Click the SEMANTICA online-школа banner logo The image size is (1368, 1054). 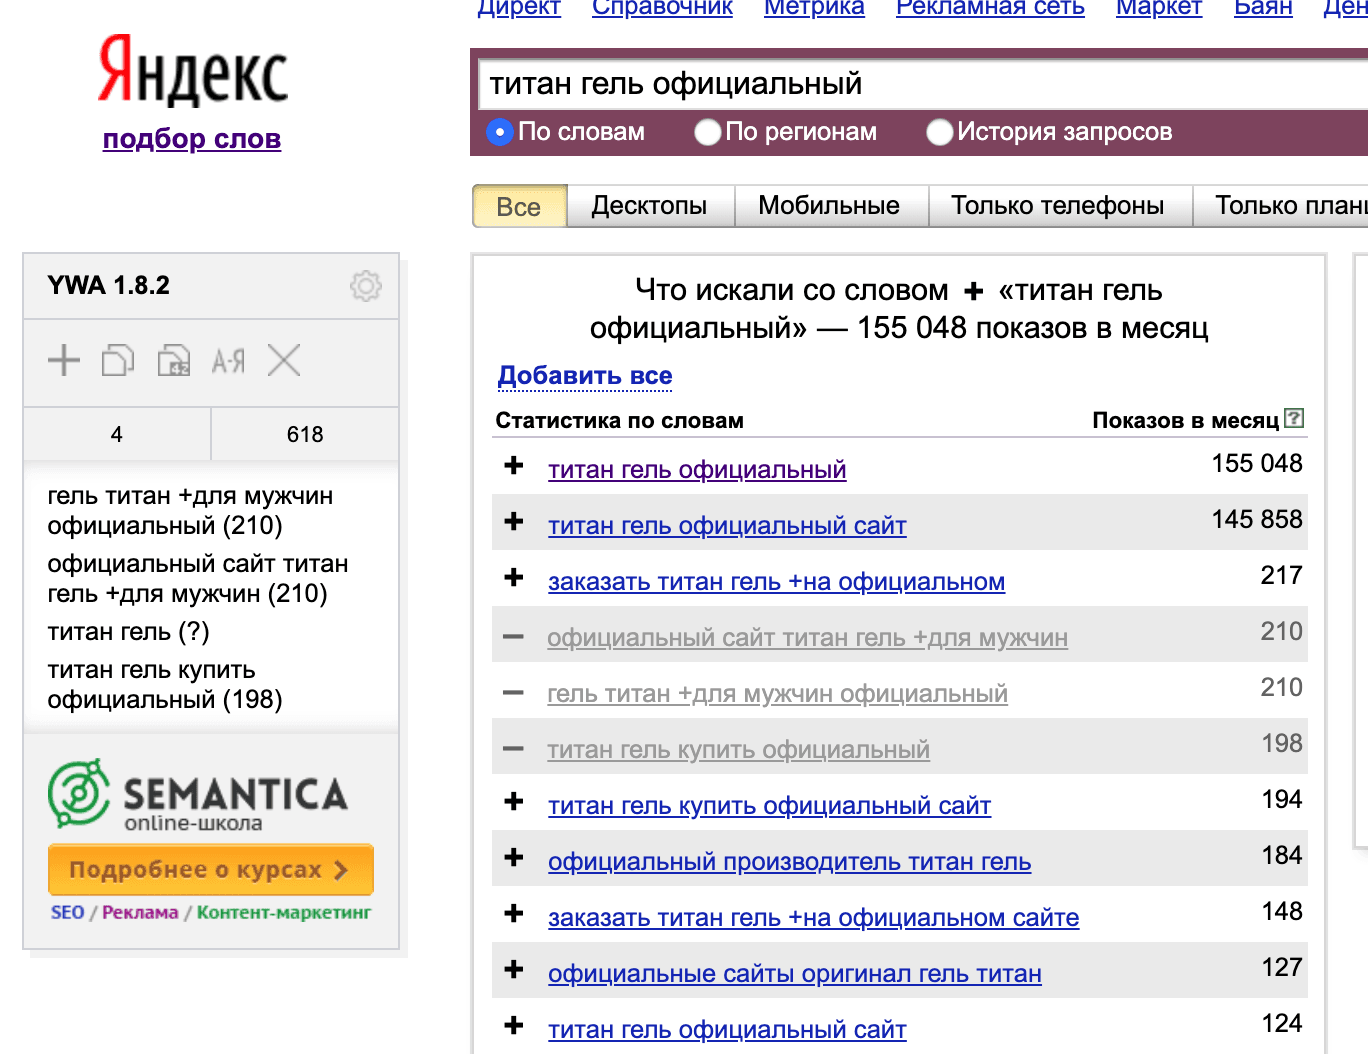[x=198, y=795]
